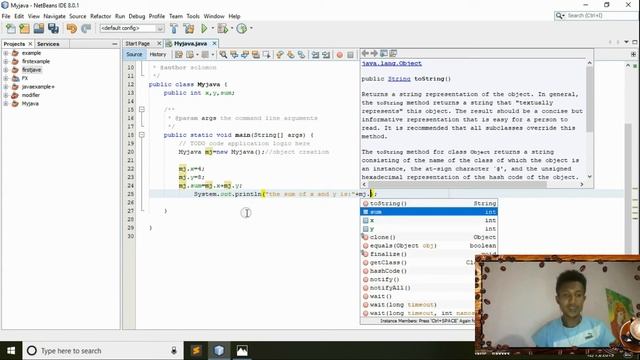Click the Shift Line Right editor icon
Screen dimensions: 640x360
pyautogui.click(x=326, y=54)
